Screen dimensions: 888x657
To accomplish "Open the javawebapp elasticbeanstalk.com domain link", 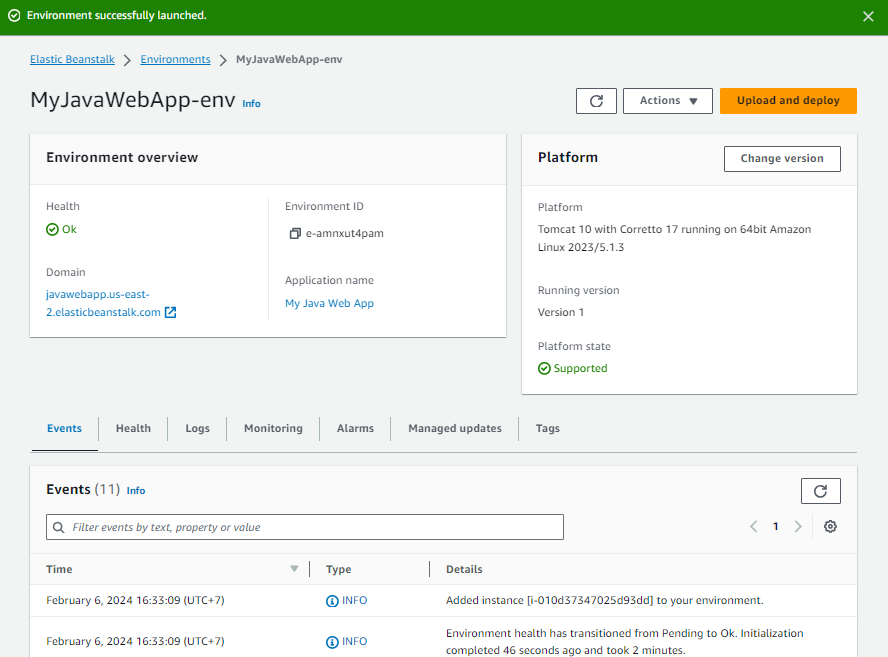I will pyautogui.click(x=103, y=303).
